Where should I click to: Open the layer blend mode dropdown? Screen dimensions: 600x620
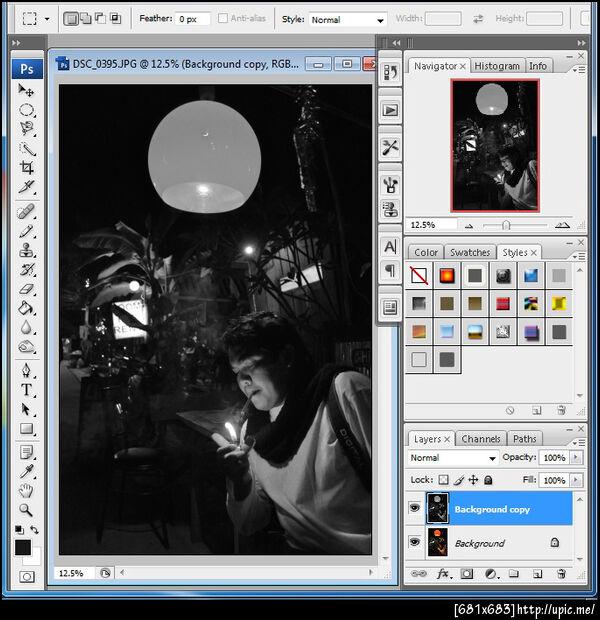(453, 458)
